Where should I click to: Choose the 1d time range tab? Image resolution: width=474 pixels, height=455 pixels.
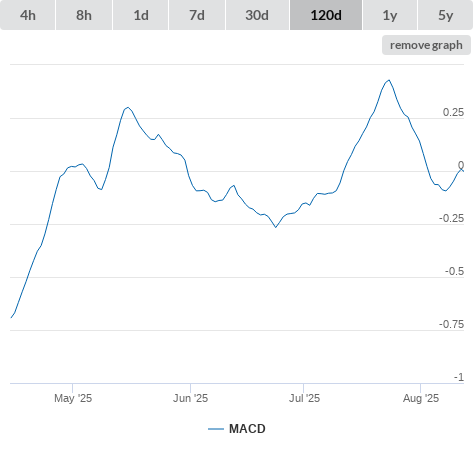(141, 15)
